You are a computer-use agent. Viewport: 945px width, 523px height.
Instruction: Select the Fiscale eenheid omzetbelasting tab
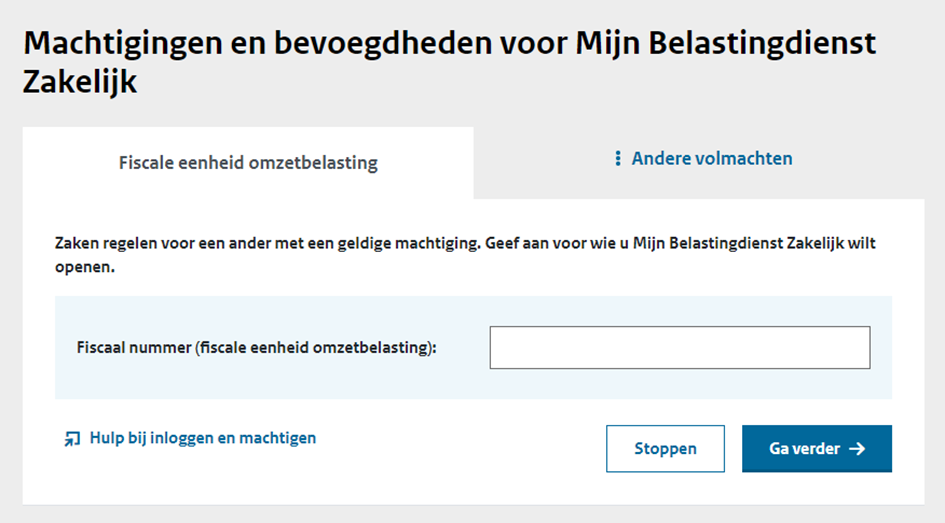[x=248, y=163]
